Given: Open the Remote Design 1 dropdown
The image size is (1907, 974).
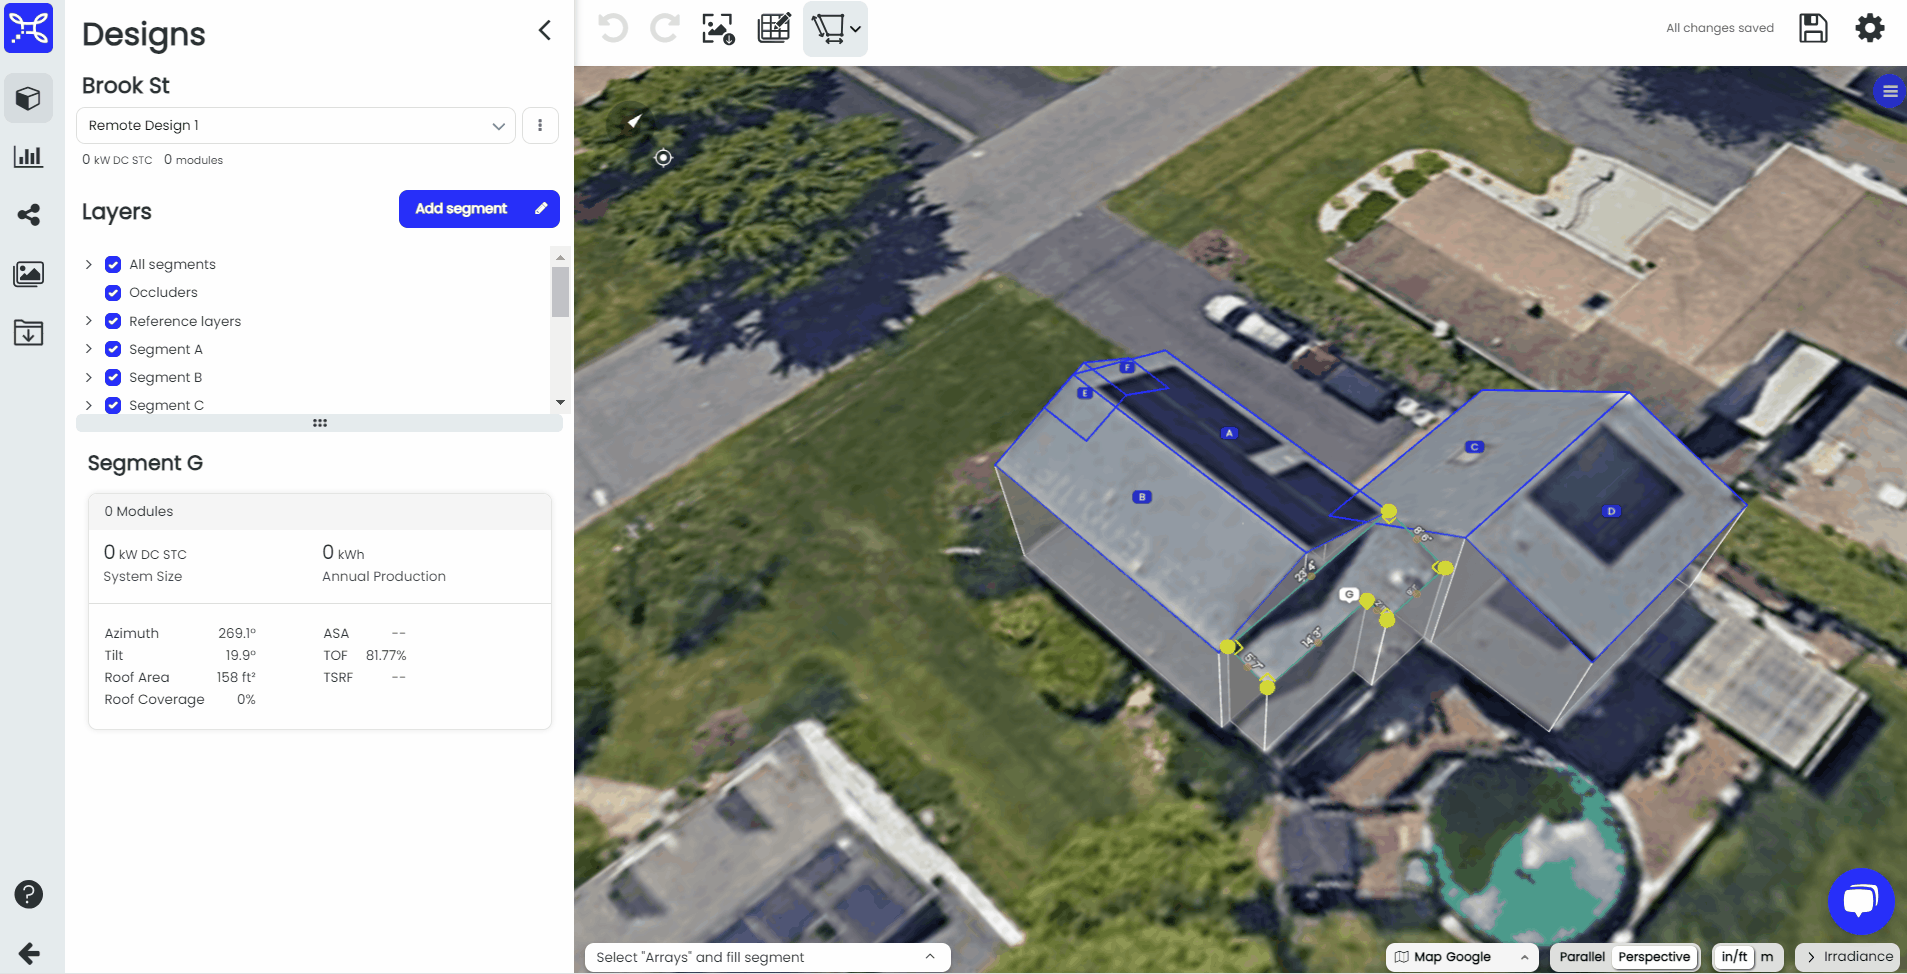Looking at the screenshot, I should pyautogui.click(x=296, y=126).
